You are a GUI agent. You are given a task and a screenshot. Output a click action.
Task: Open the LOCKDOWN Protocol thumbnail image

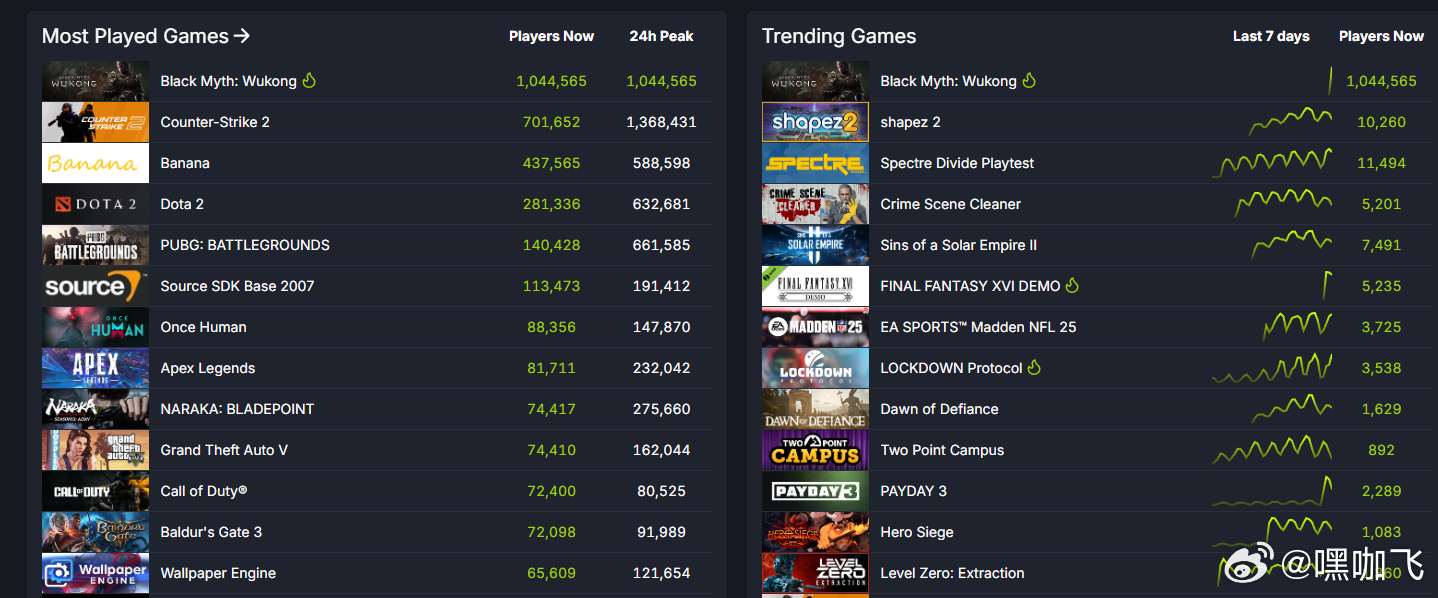click(815, 368)
